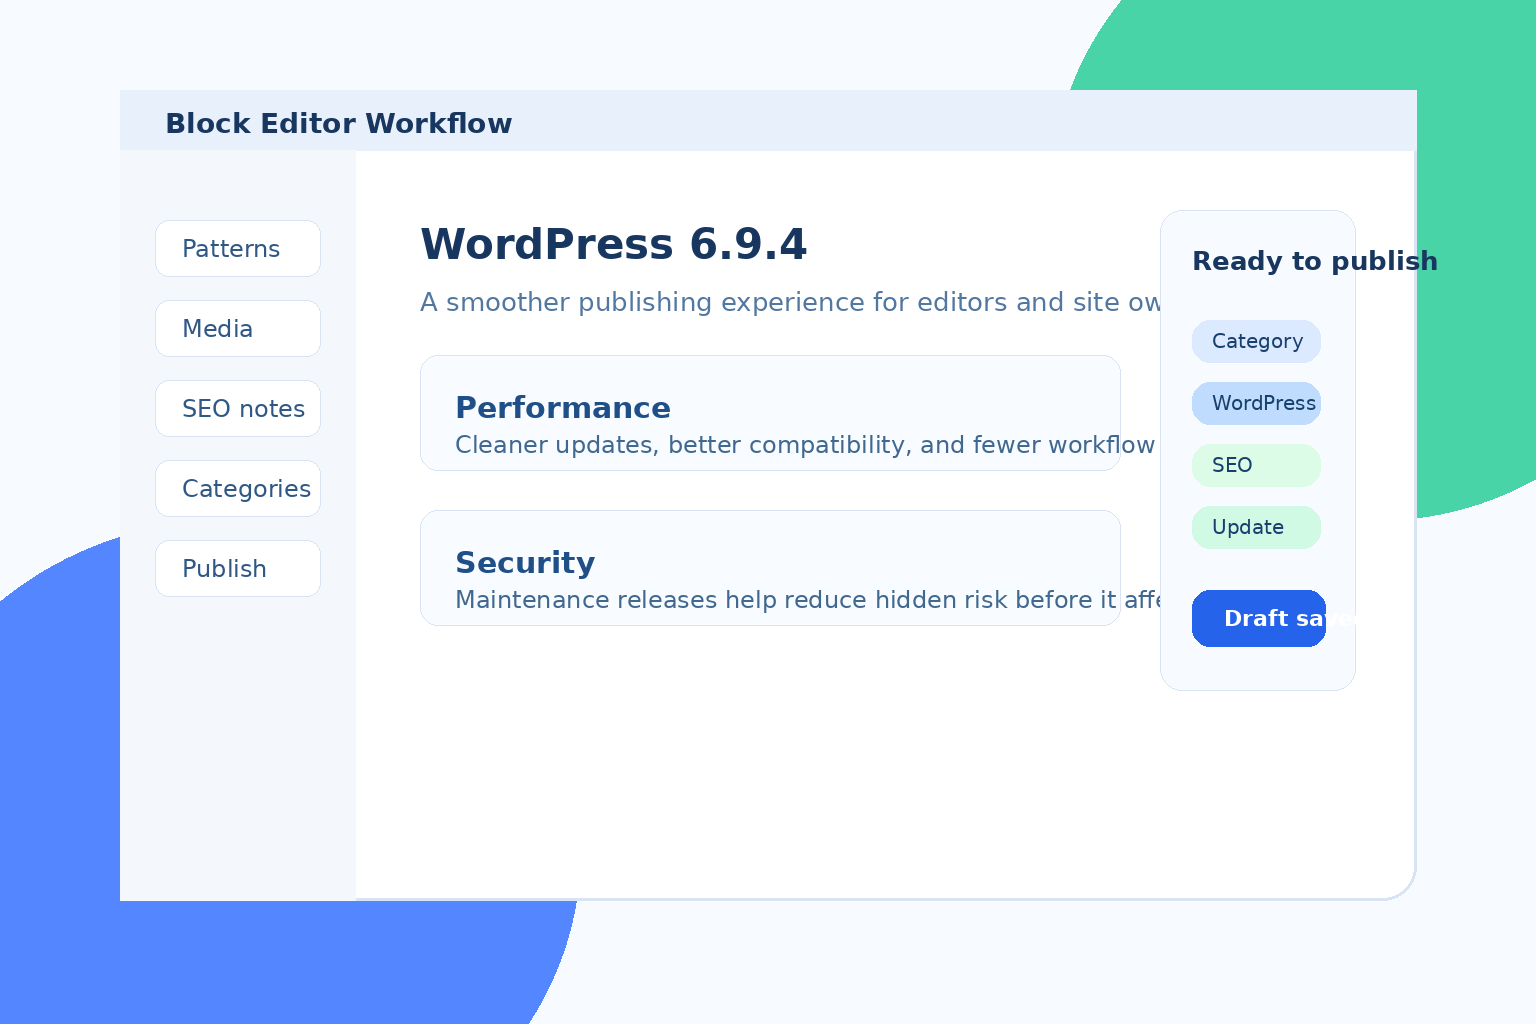The height and width of the screenshot is (1024, 1536).
Task: Click the WordPress 6.9.4 title
Action: 613,243
